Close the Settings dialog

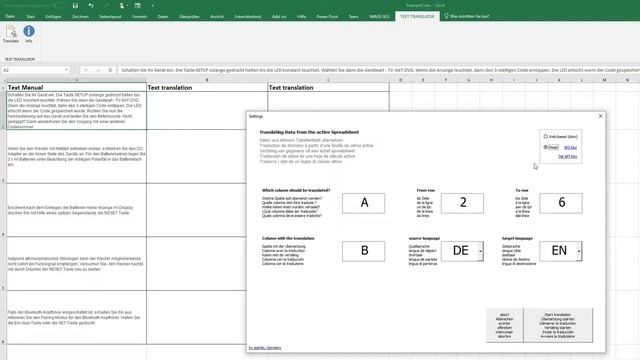[x=600, y=116]
